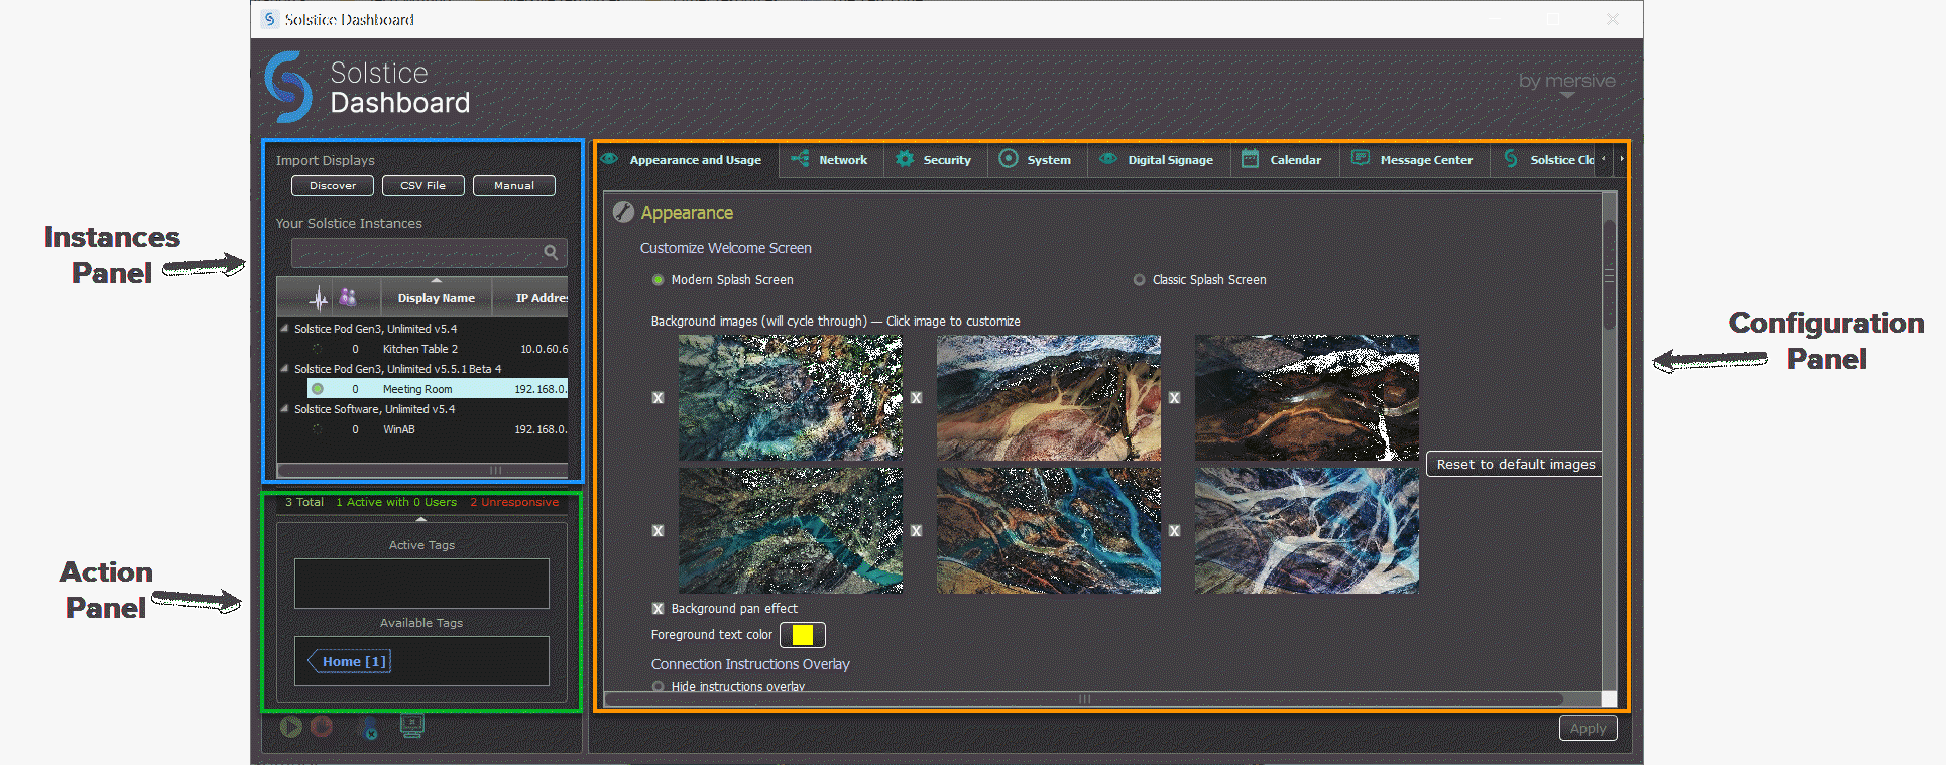Click the collapse arrow above the Active Tags panel

pos(421,519)
